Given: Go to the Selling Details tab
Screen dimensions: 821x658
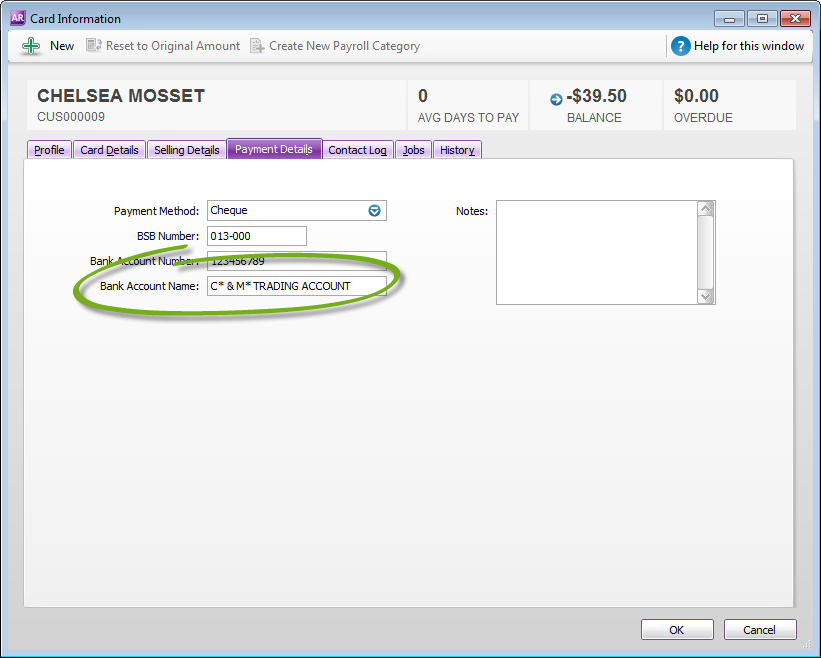Looking at the screenshot, I should tap(186, 150).
